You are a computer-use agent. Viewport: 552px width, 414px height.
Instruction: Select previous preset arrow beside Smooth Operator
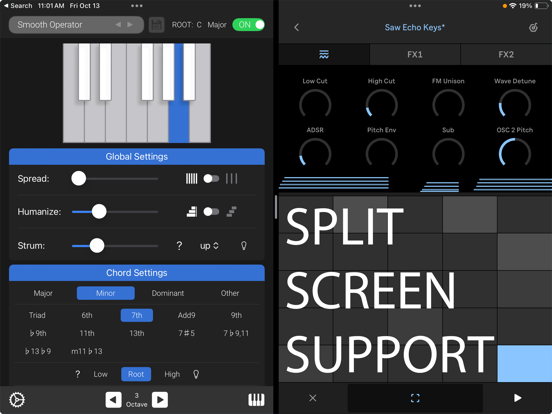pos(118,25)
